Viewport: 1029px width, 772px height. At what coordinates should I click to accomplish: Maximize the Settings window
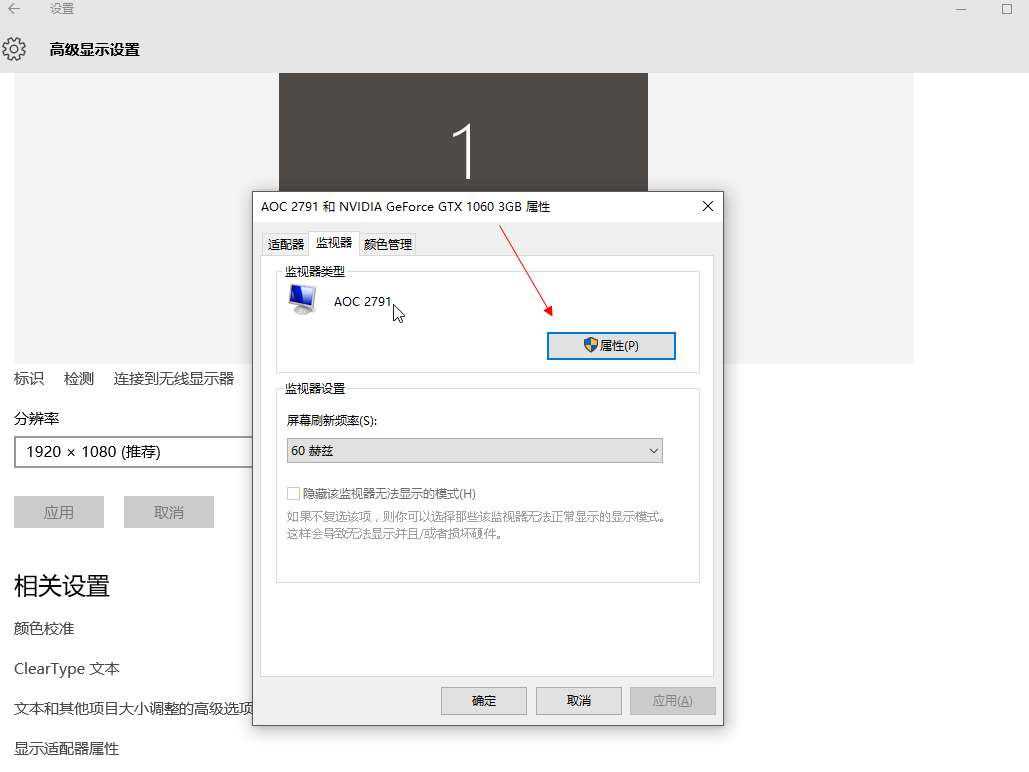point(1007,9)
